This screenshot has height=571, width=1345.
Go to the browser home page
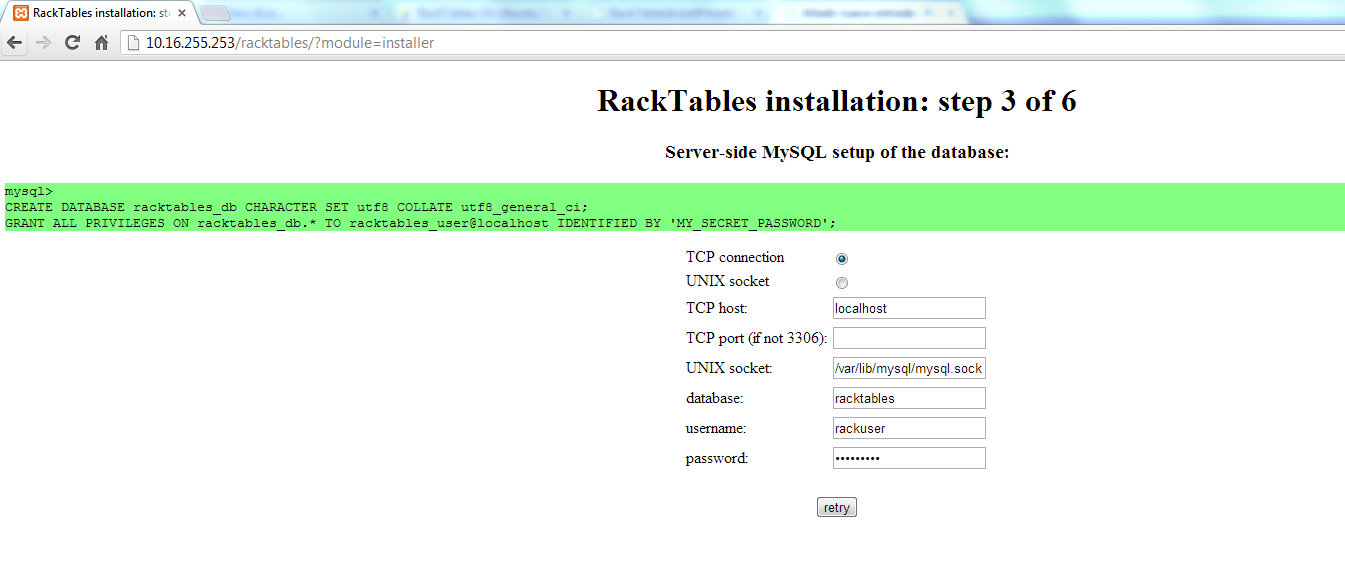pos(101,43)
